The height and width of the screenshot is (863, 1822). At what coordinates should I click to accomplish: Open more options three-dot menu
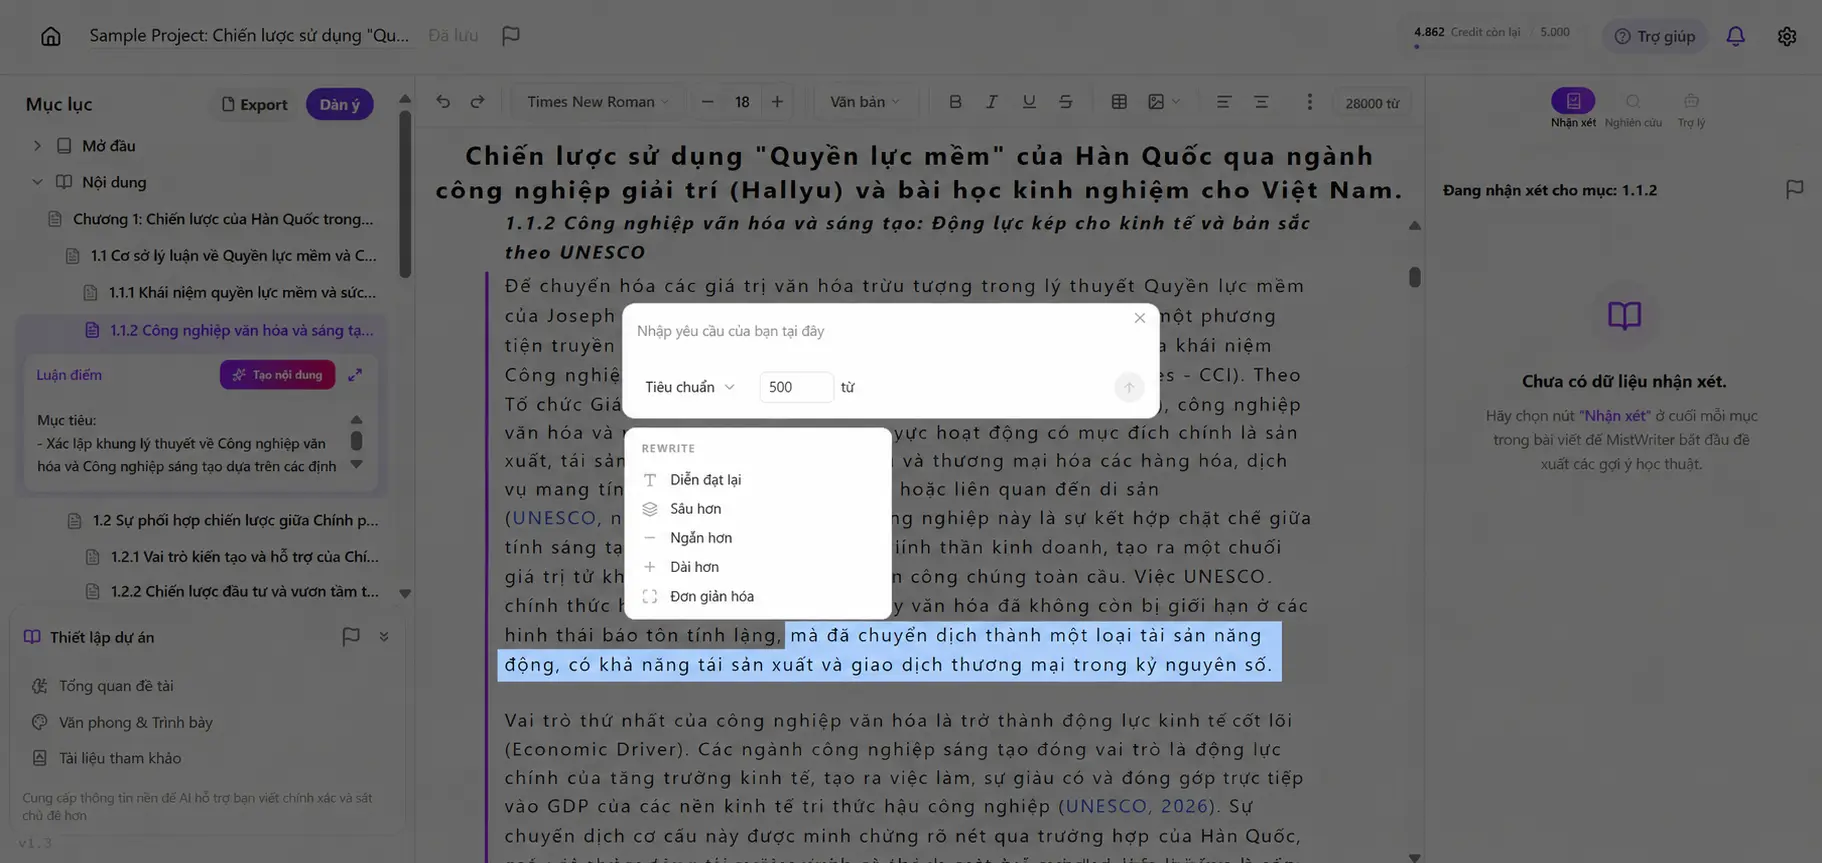(x=1309, y=102)
